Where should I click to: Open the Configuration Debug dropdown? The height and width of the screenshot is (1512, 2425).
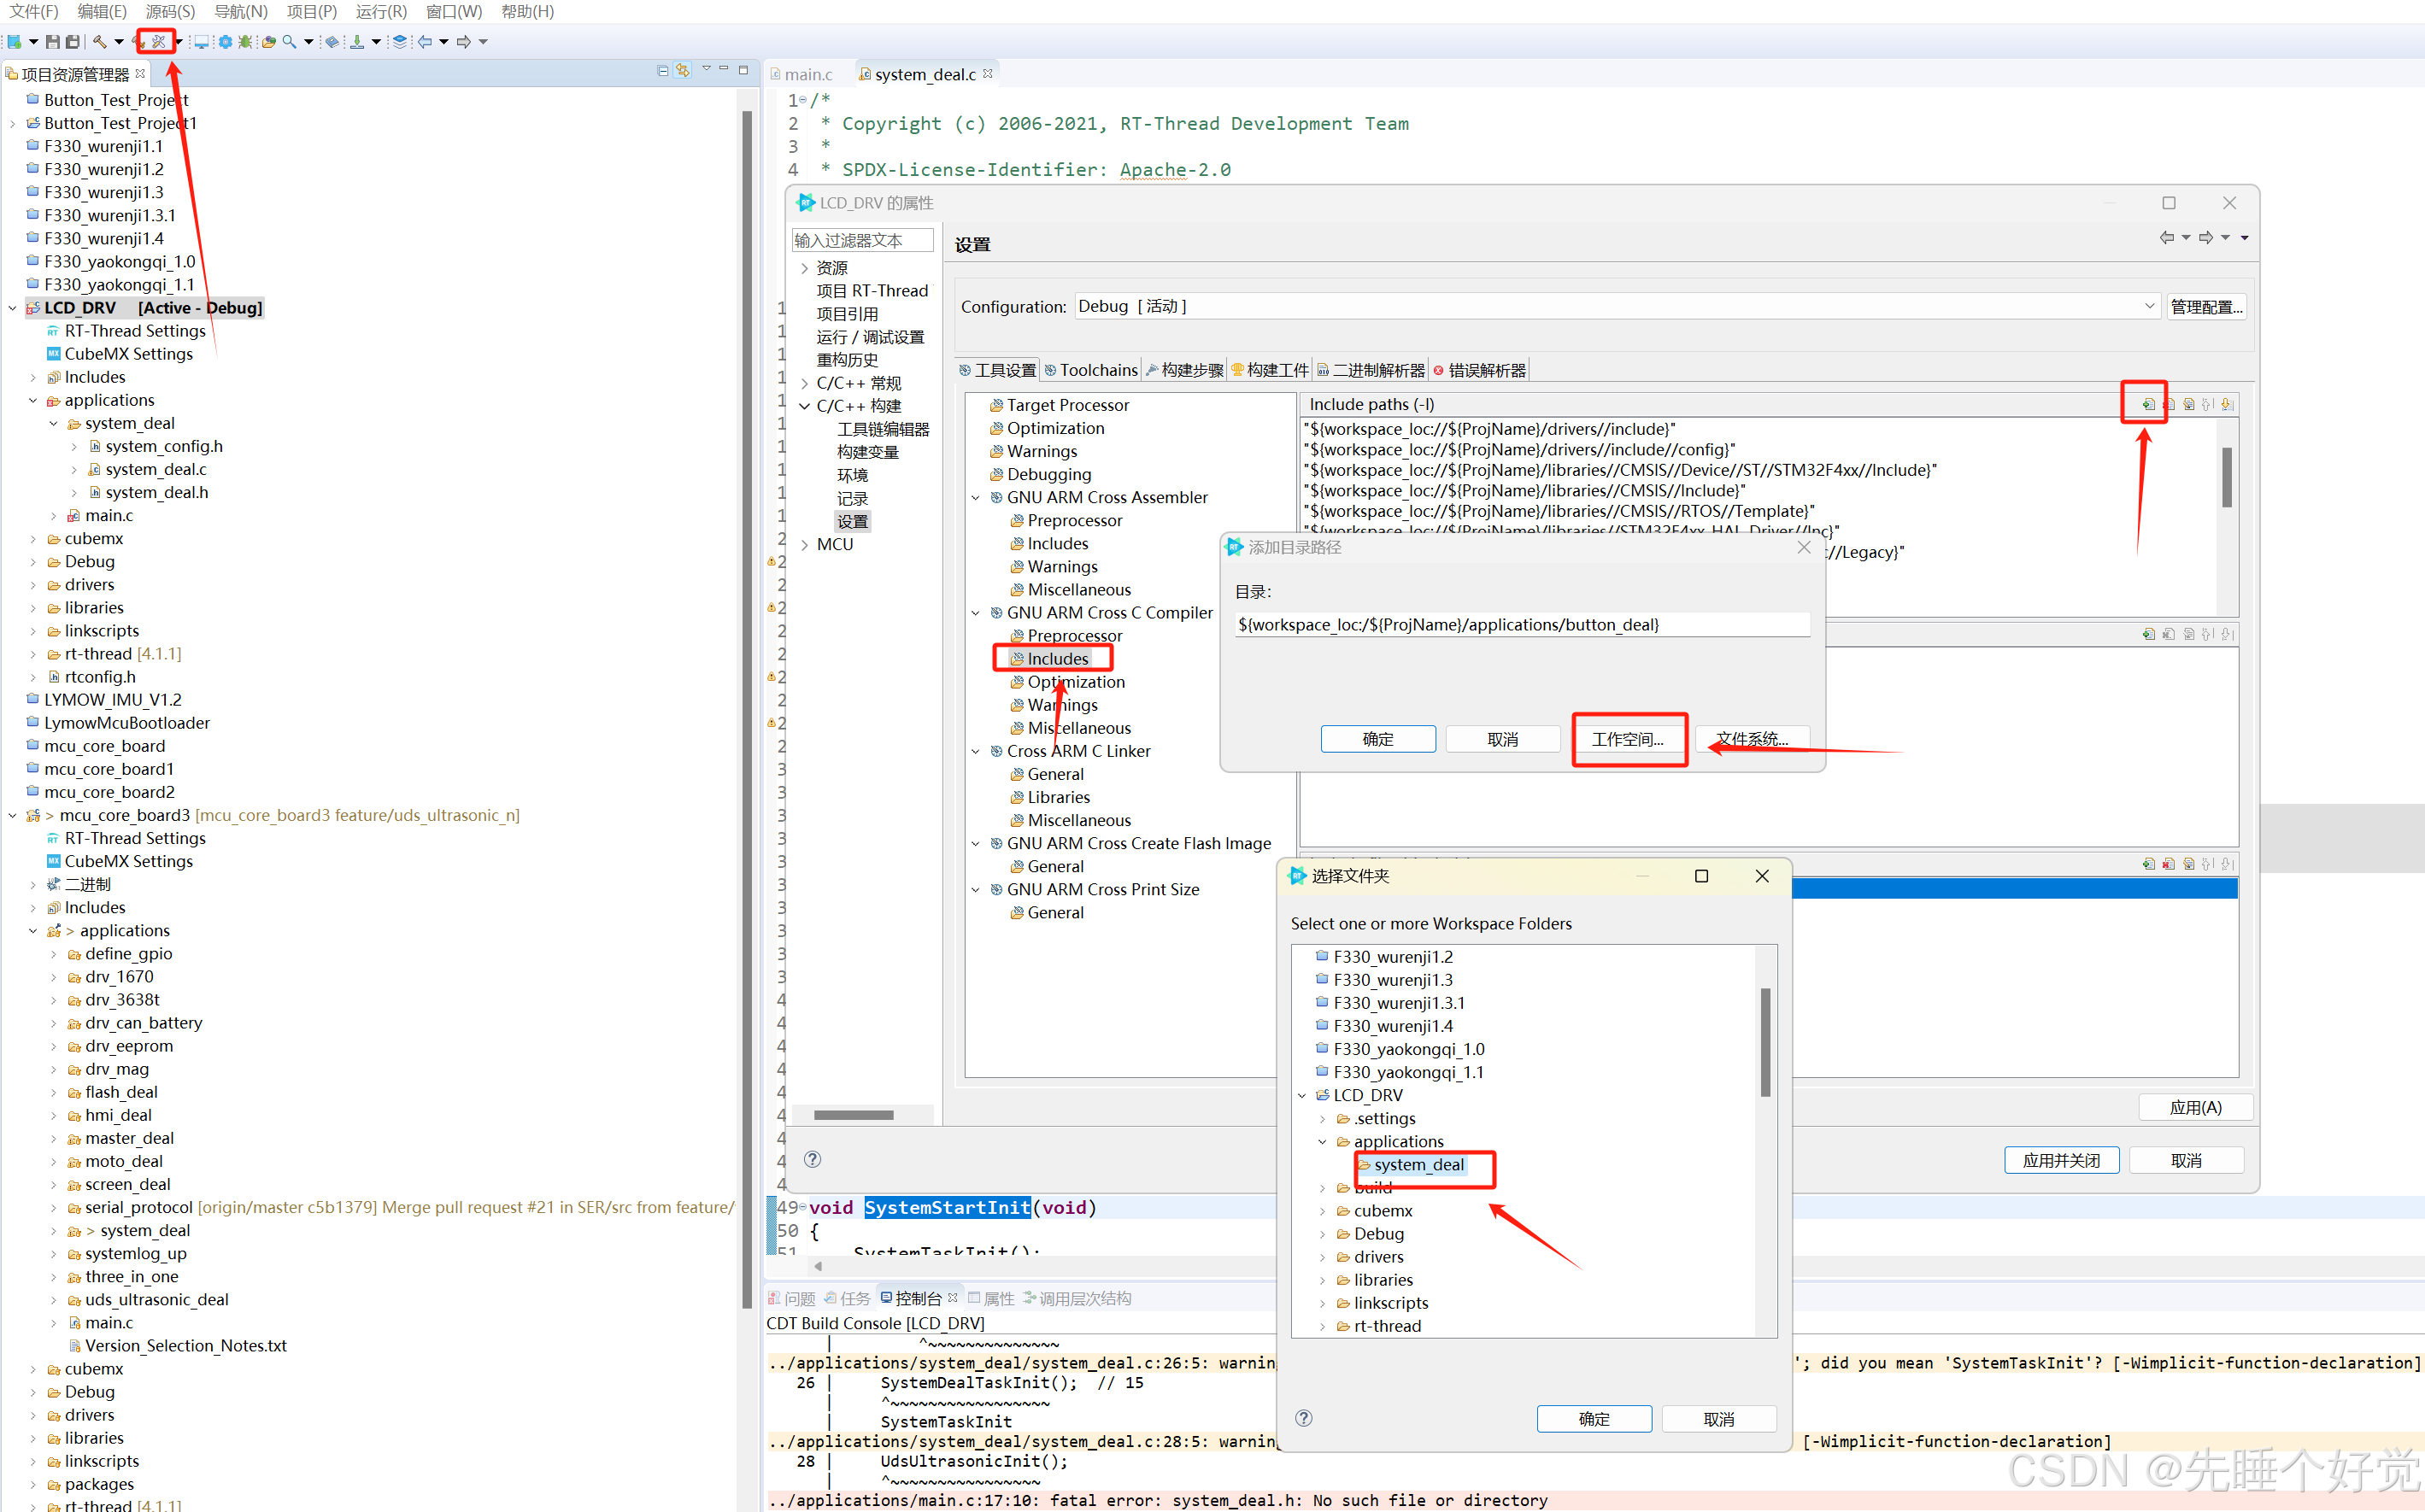pos(2149,306)
